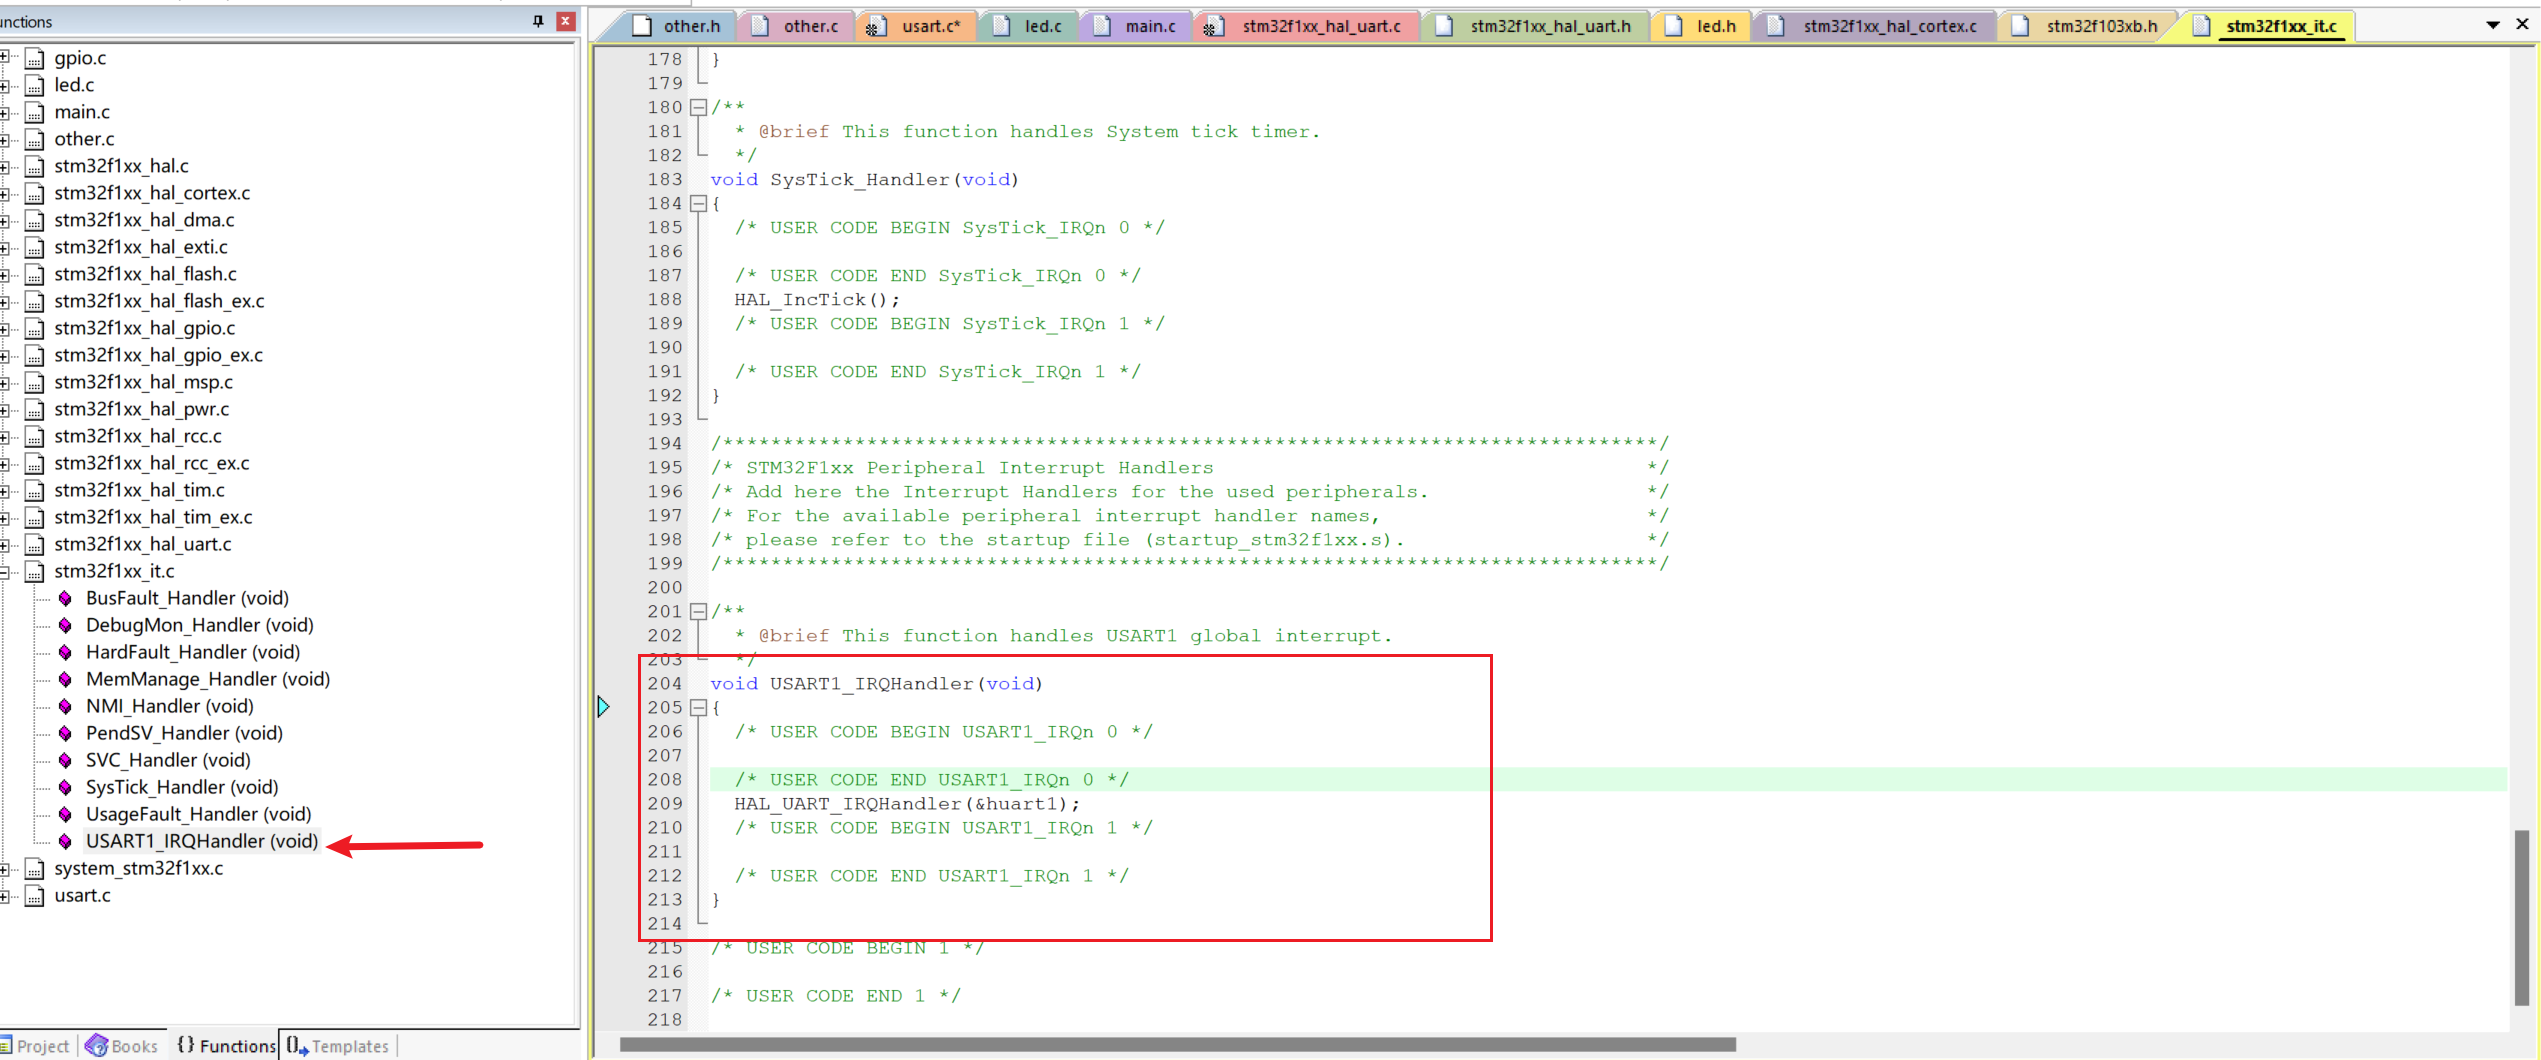Click SVC_Handler function diamond icon
The image size is (2541, 1060).
[65, 760]
